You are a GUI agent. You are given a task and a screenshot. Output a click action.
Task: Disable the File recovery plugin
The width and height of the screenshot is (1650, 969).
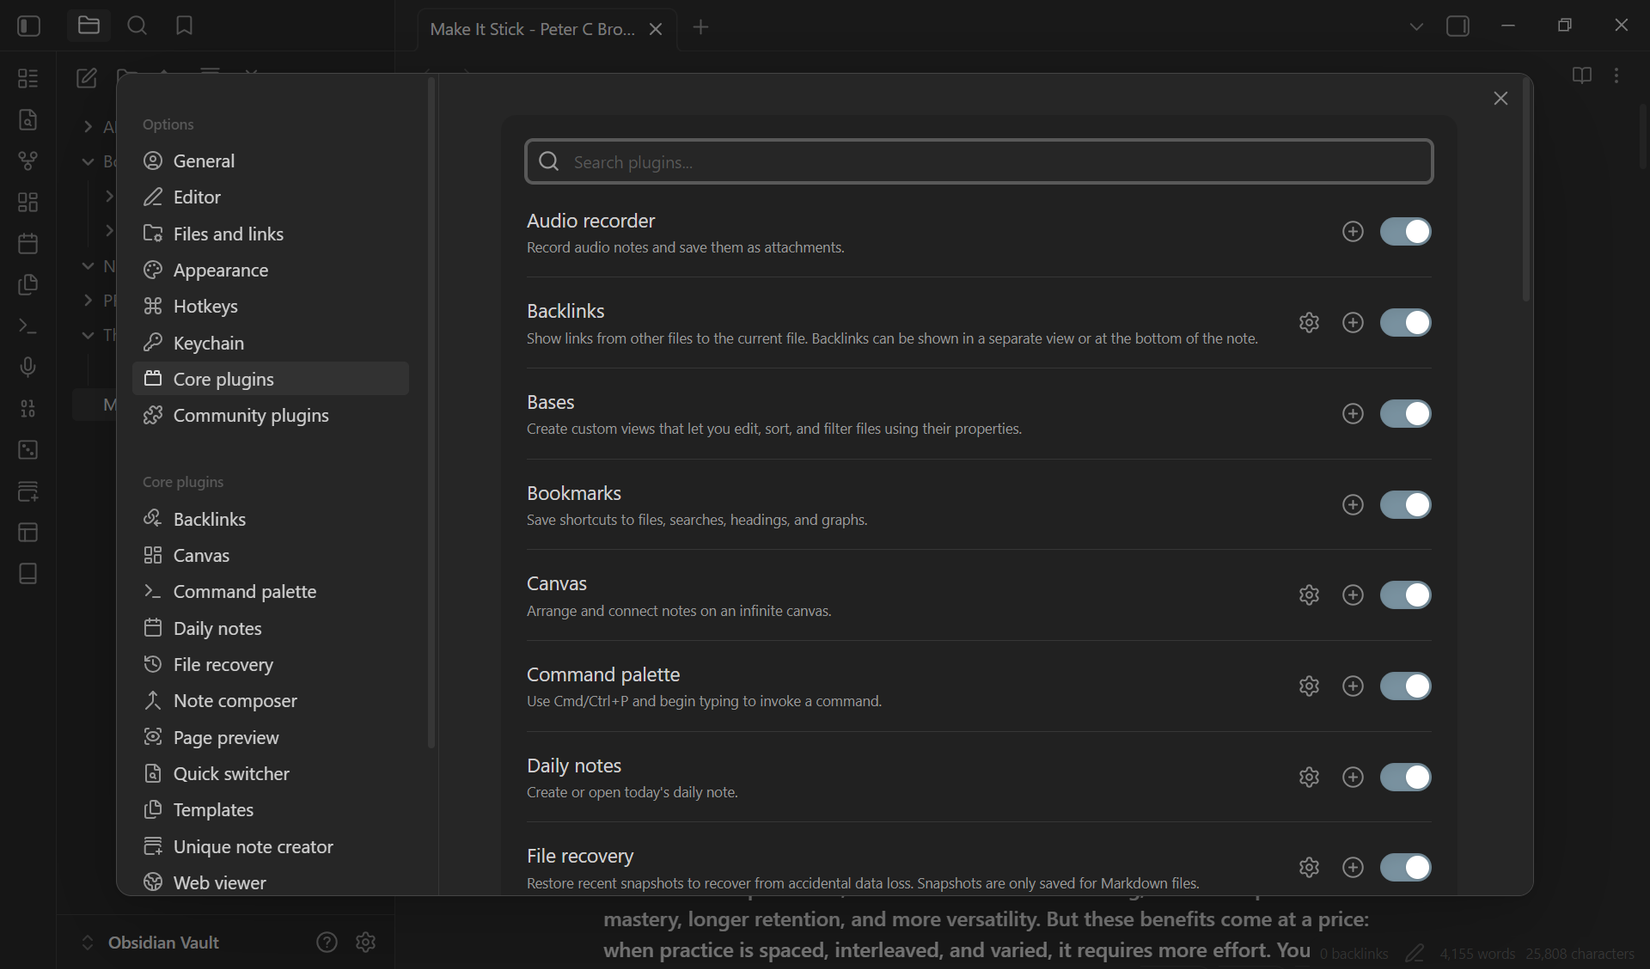coord(1405,867)
